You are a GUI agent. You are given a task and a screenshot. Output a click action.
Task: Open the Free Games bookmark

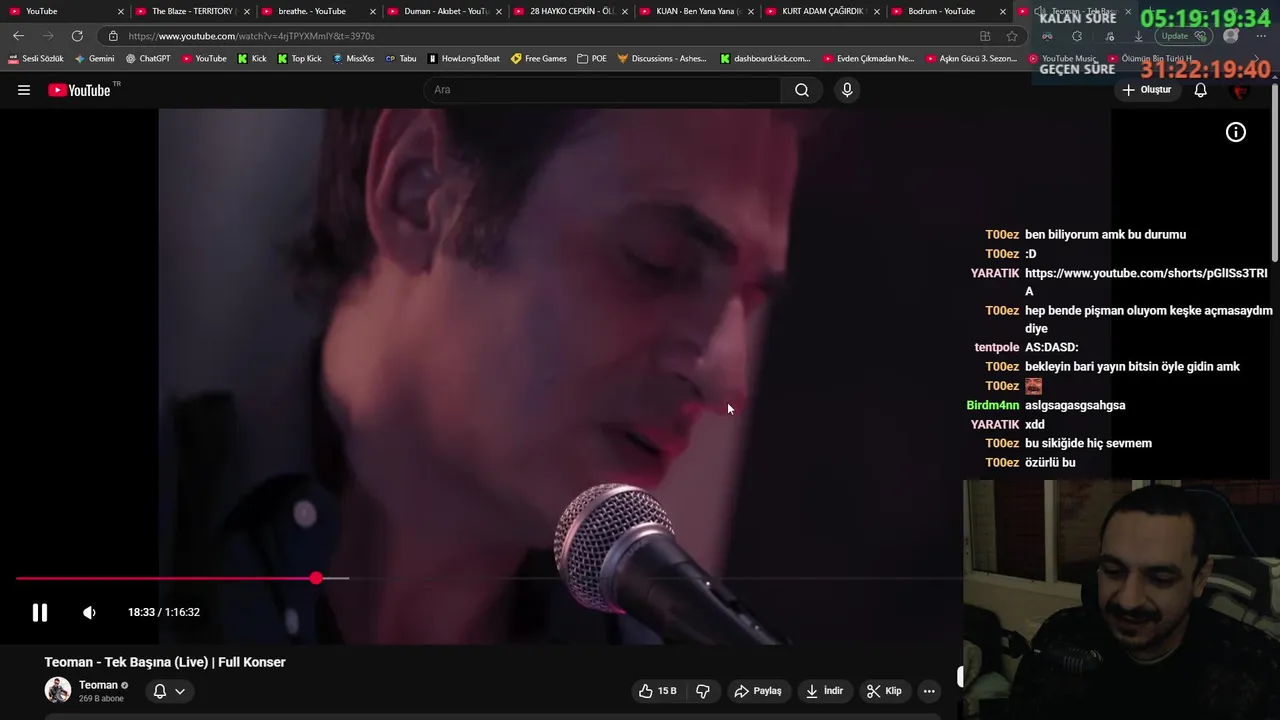[539, 59]
